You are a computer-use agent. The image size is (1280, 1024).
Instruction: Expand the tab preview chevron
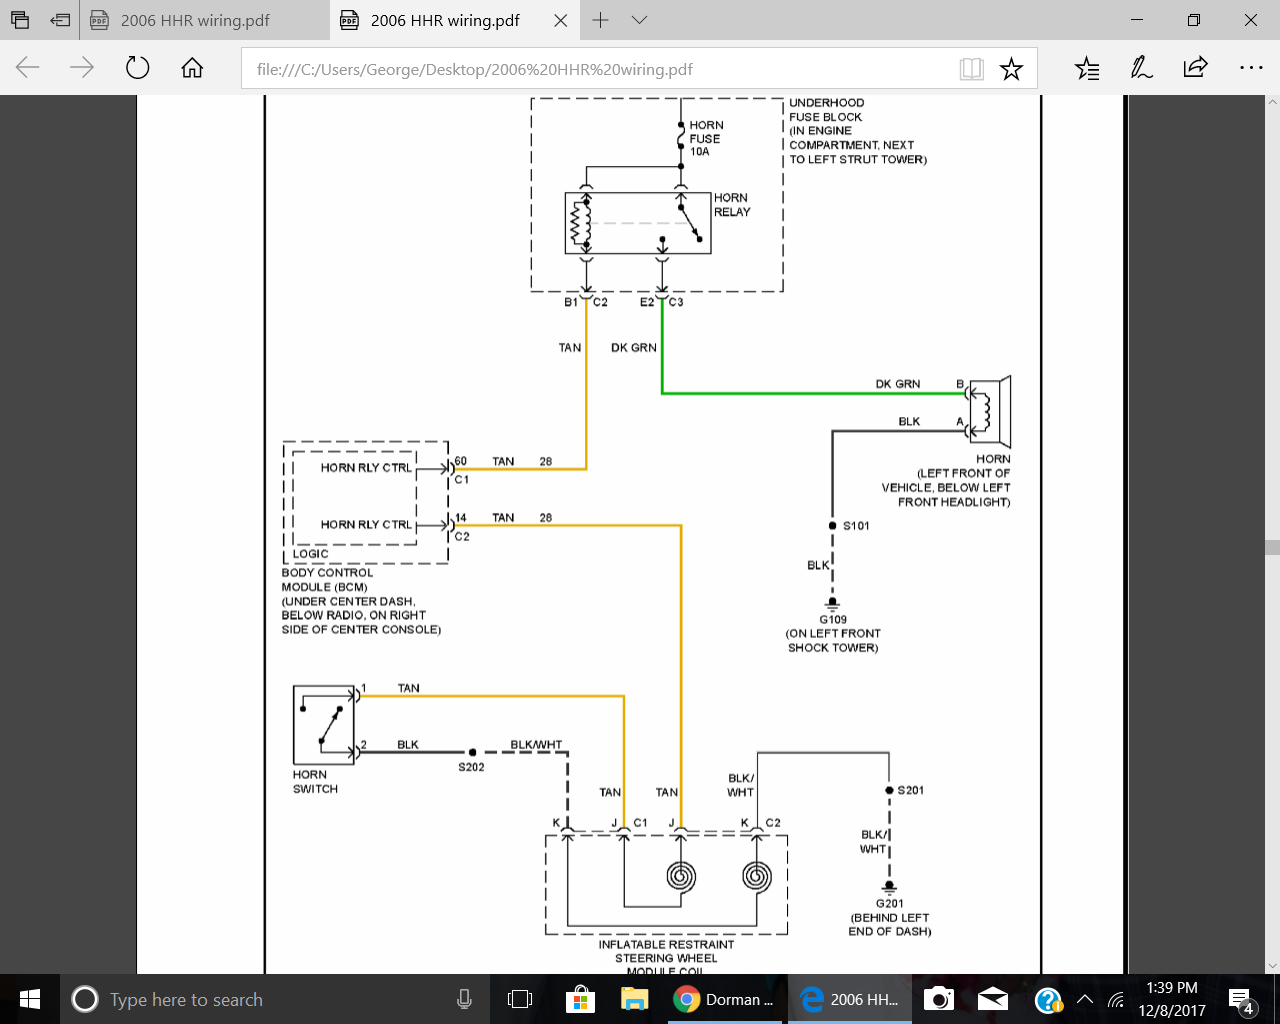coord(640,20)
